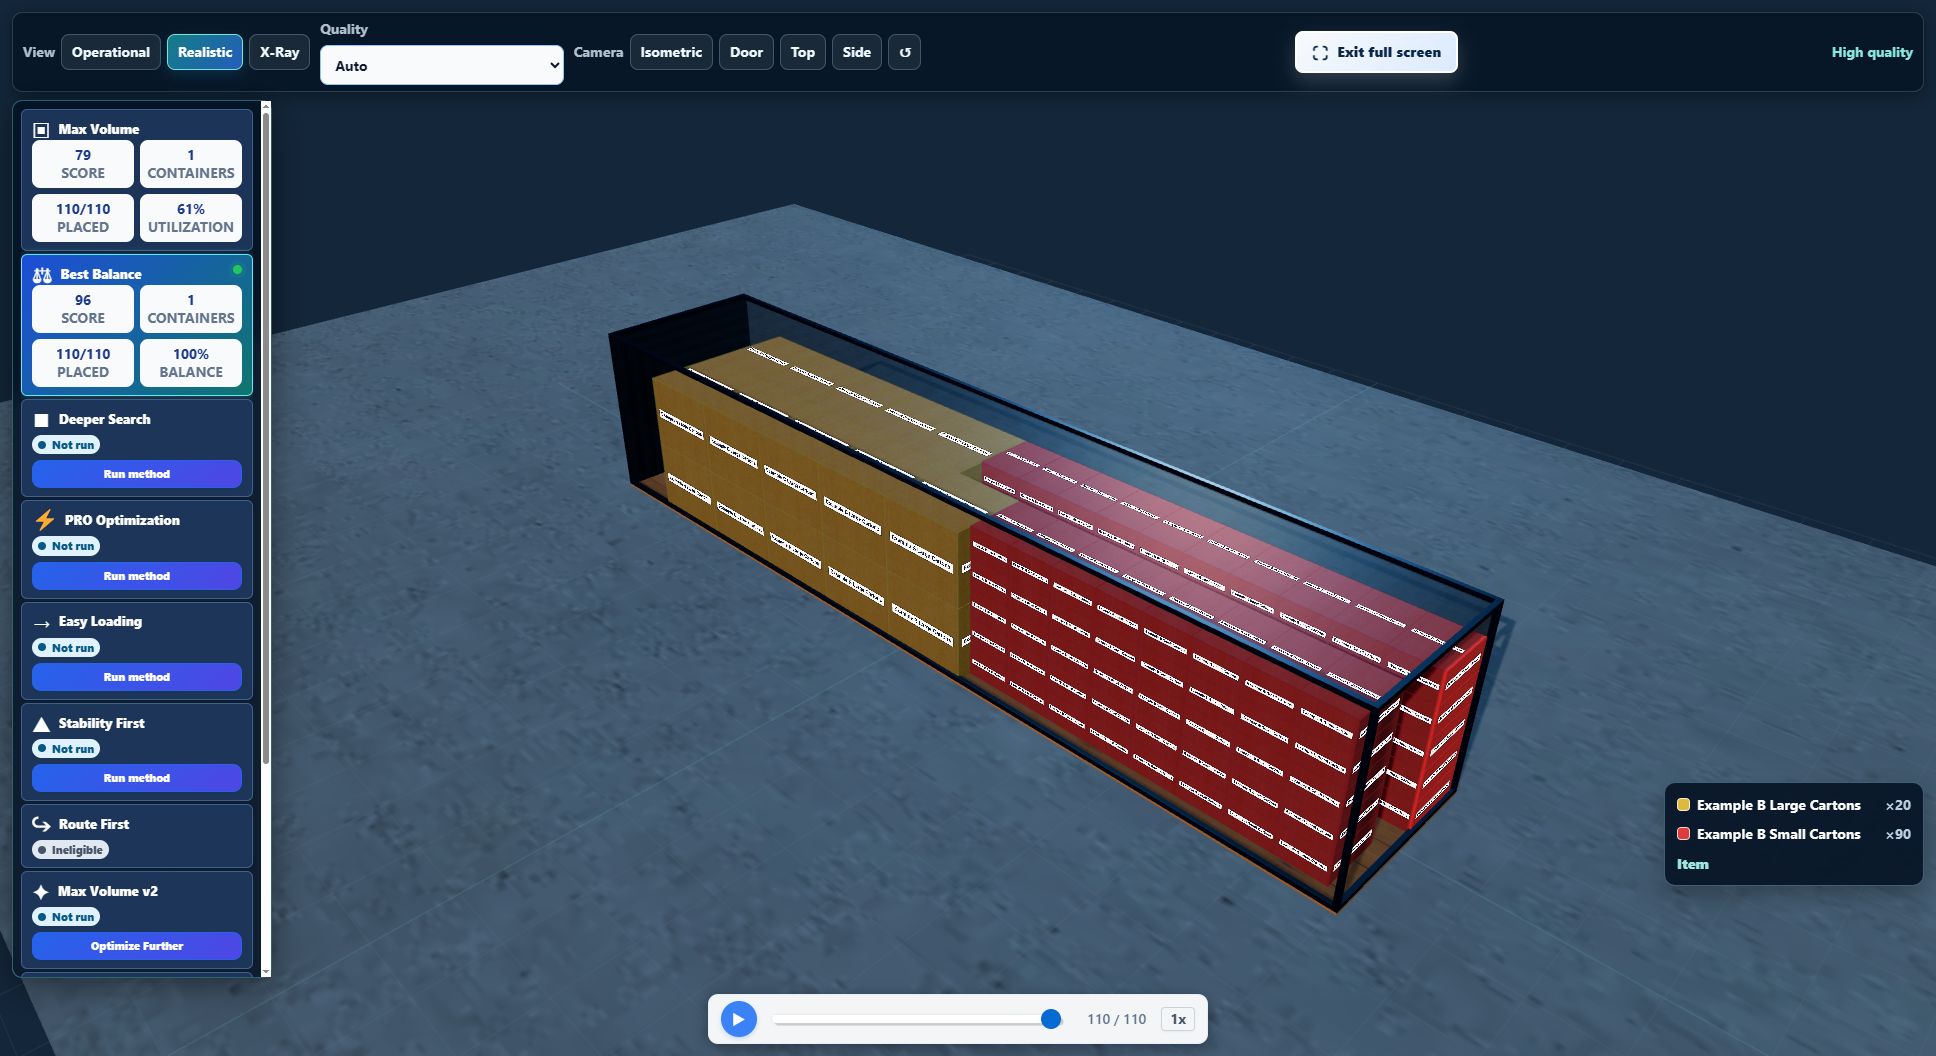
Task: Click the full screen brackets icon
Action: (x=1320, y=52)
